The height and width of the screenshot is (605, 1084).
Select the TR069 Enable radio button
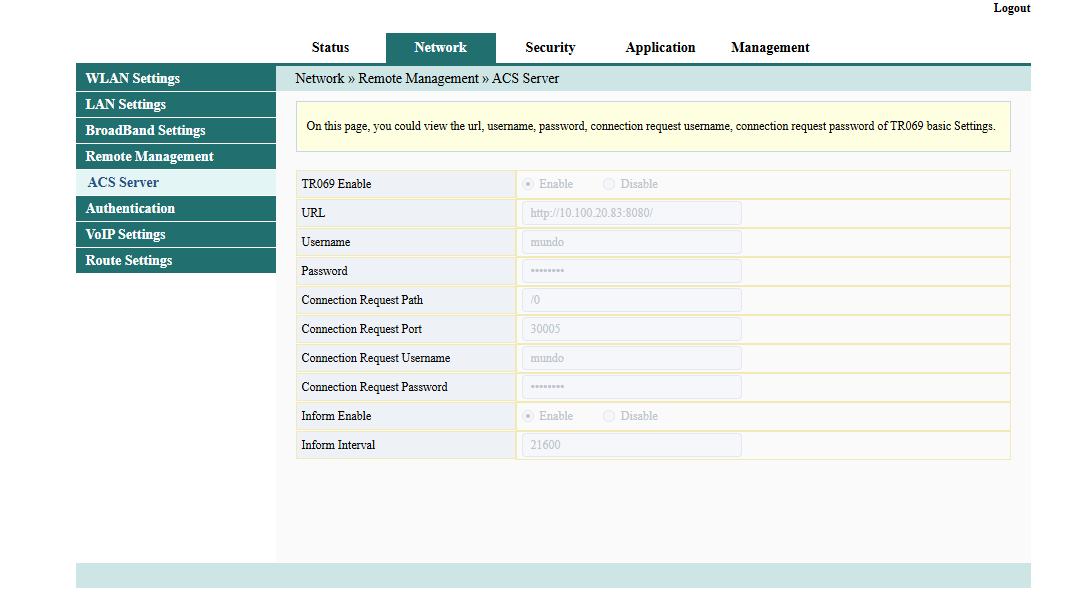click(x=528, y=184)
